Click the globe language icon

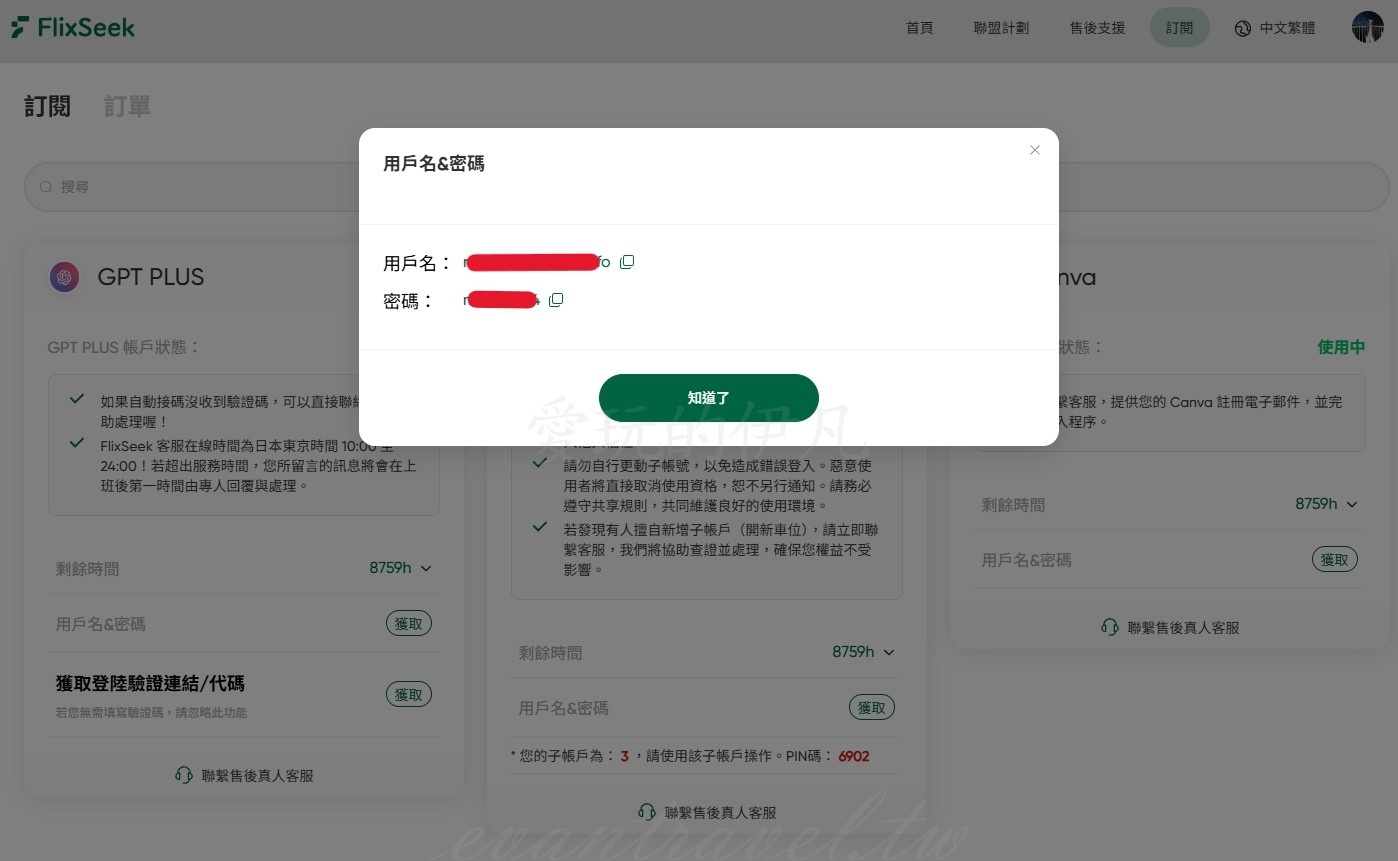point(1243,28)
